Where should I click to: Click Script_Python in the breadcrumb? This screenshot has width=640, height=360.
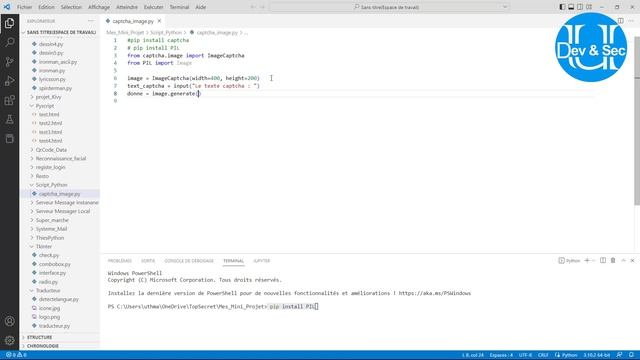pyautogui.click(x=166, y=32)
